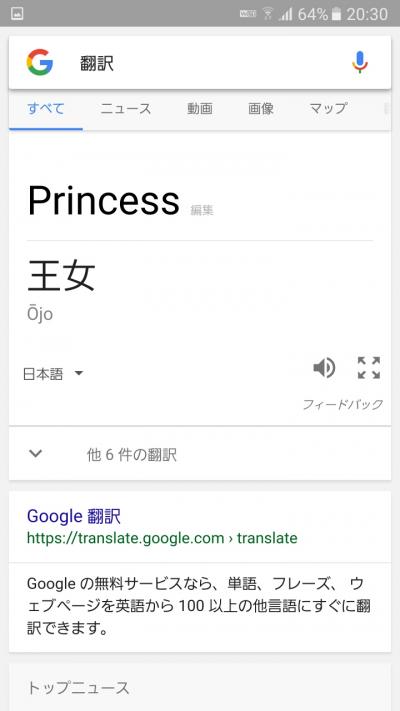Open the 日本語 language dropdown
Image resolution: width=400 pixels, height=711 pixels.
[x=54, y=374]
